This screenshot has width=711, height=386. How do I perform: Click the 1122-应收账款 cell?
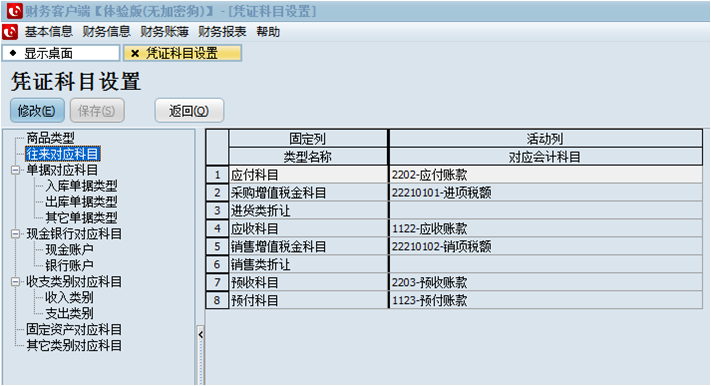point(546,229)
